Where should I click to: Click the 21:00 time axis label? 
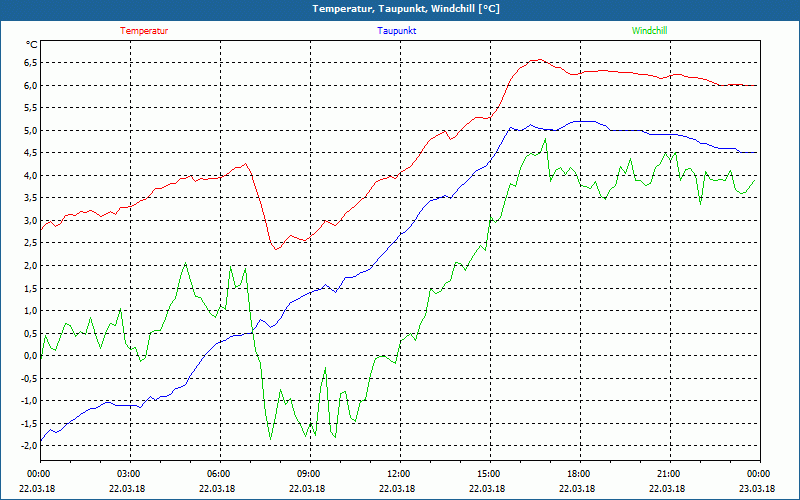668,474
